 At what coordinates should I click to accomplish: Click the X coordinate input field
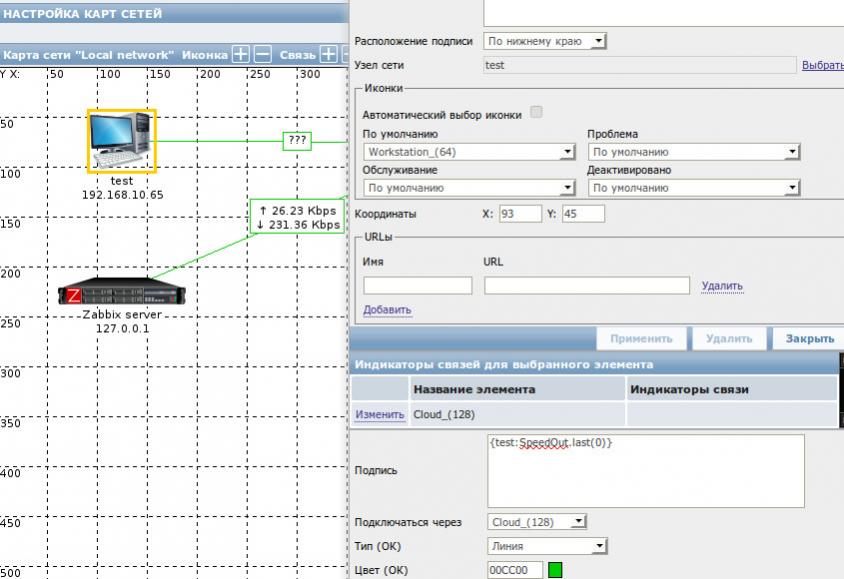(x=520, y=213)
